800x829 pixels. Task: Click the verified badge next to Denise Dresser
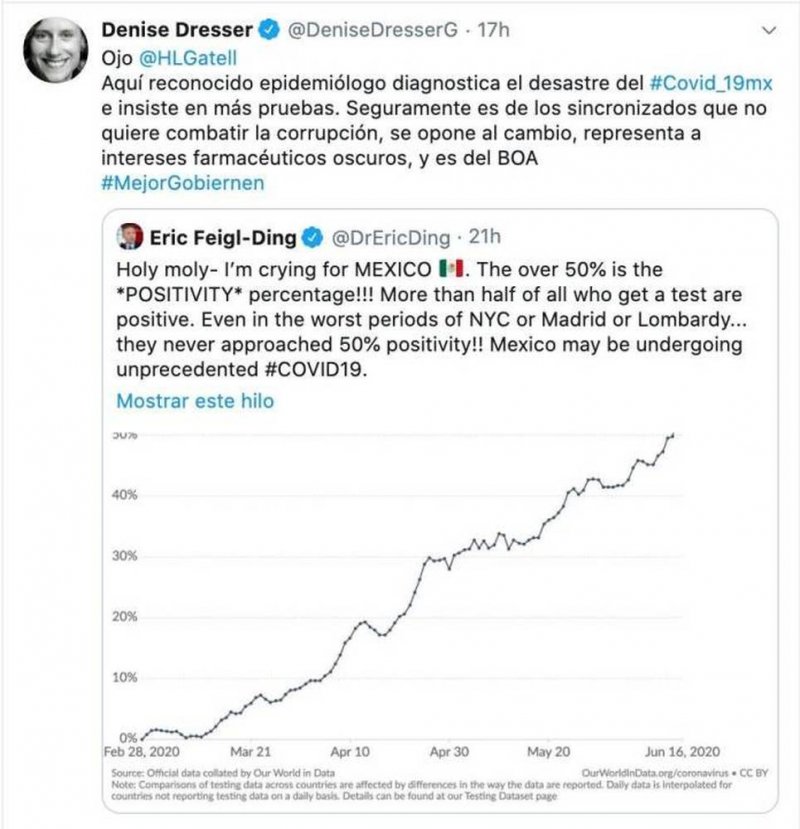tap(269, 30)
